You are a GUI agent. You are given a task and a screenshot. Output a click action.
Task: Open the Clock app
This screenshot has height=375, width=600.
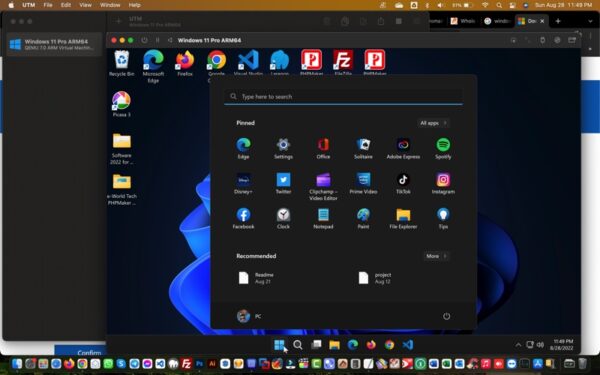(283, 218)
